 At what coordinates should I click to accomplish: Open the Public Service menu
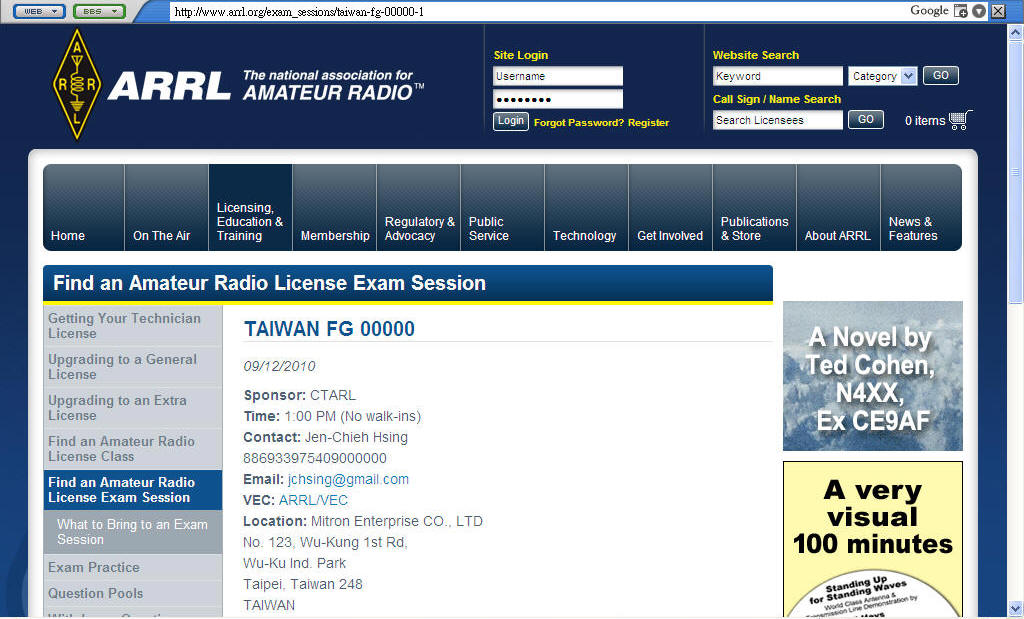click(x=502, y=208)
